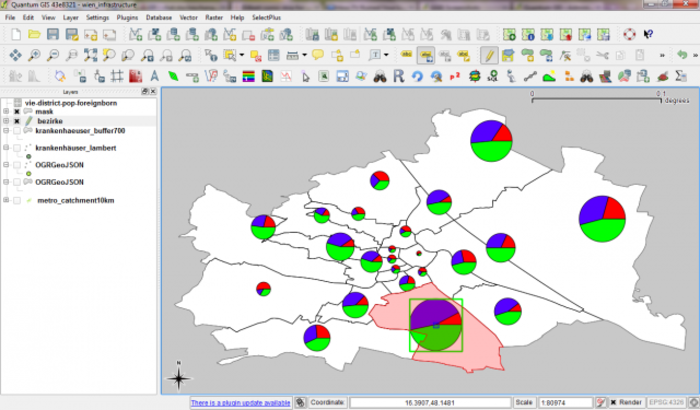Viewport: 700px width, 410px height.
Task: Close the Layers panel
Action: (153, 92)
